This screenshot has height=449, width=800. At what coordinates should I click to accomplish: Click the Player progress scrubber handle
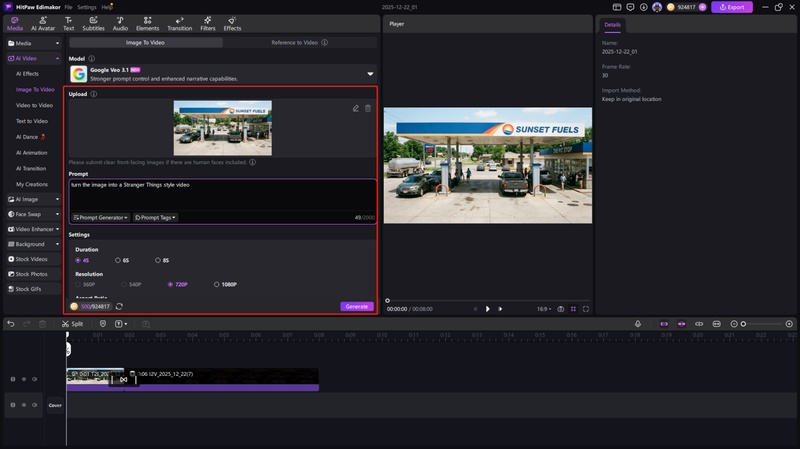coord(387,301)
